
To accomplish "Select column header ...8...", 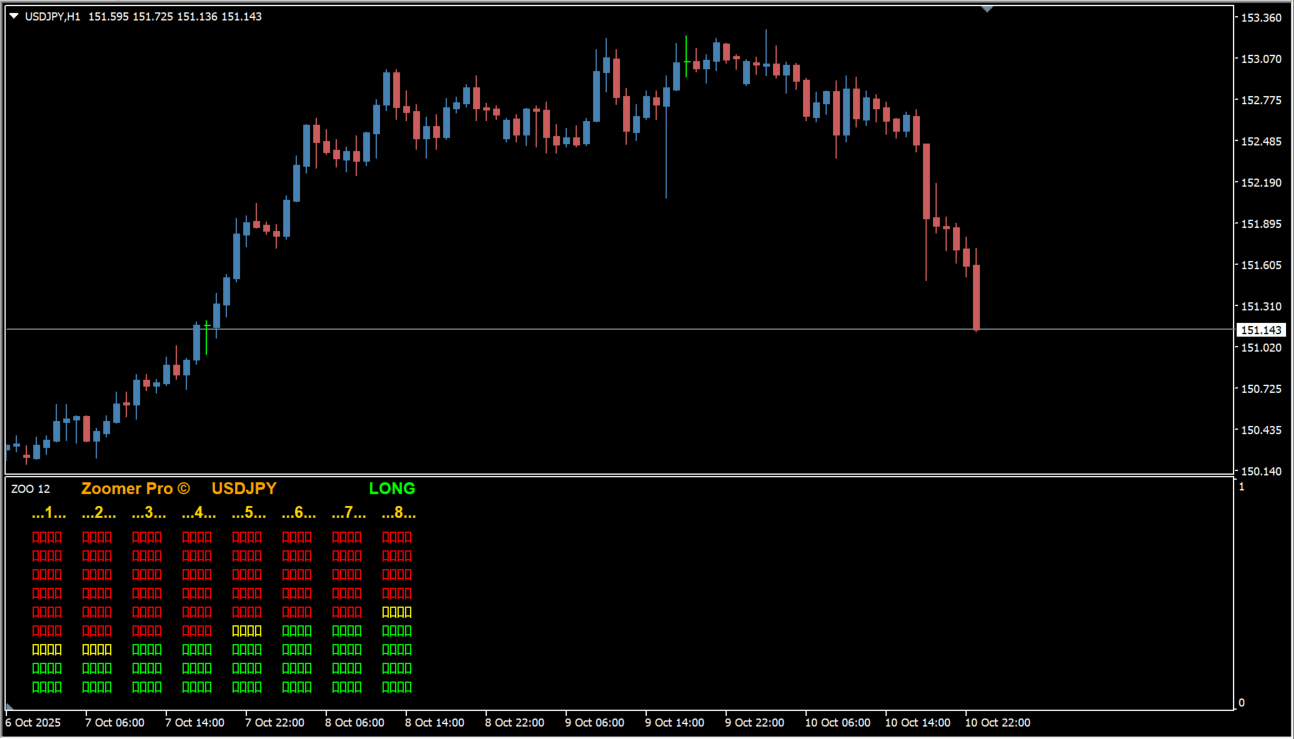I will (x=398, y=513).
